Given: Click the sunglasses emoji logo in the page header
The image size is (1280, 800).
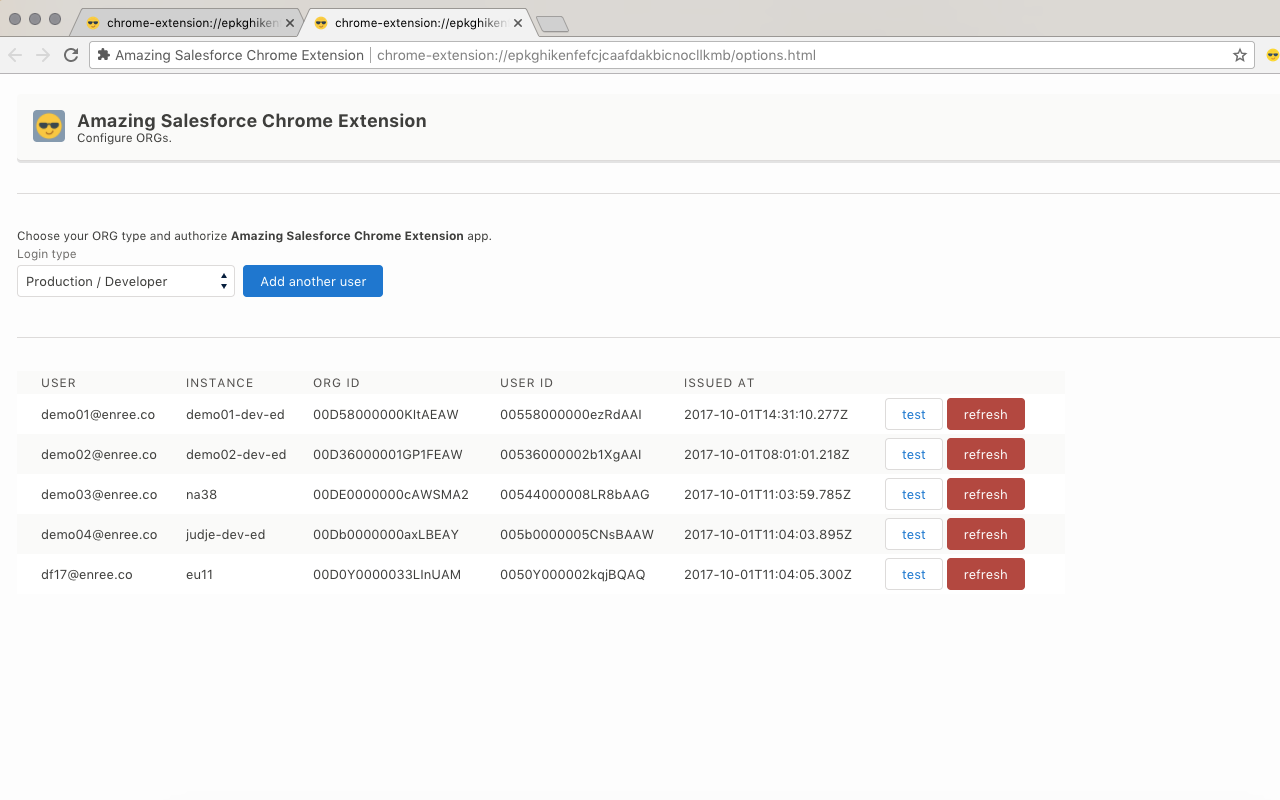Looking at the screenshot, I should 48,126.
